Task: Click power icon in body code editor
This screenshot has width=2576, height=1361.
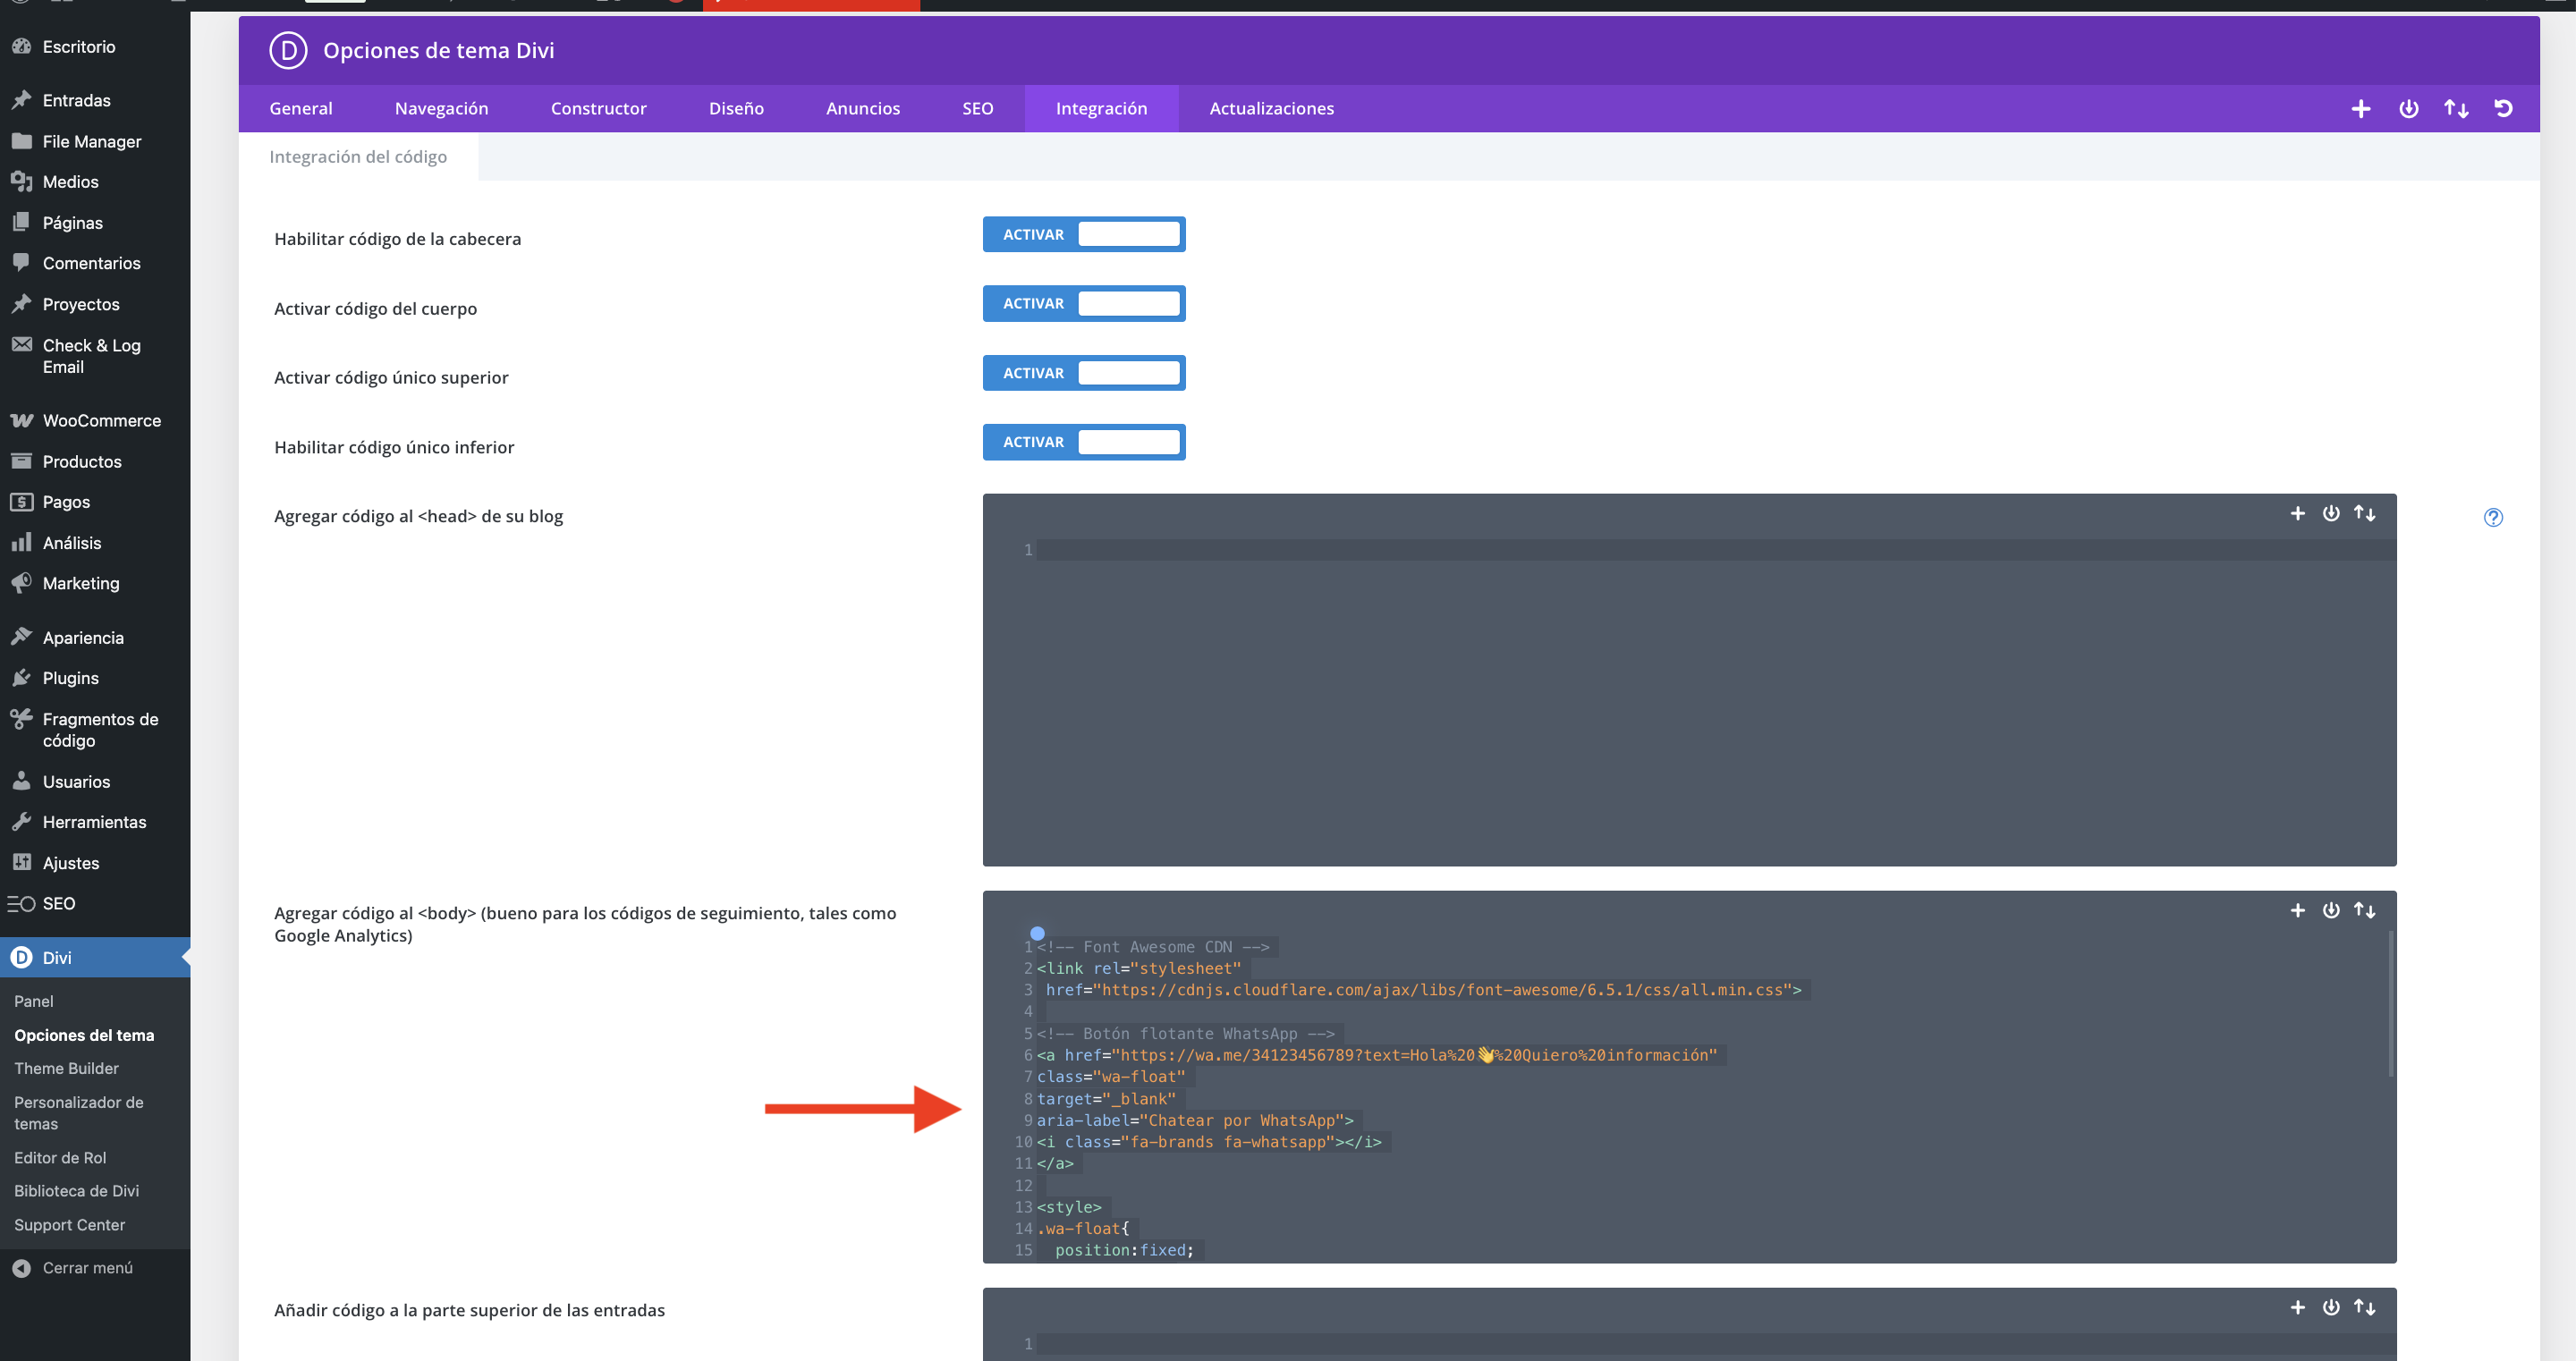Action: tap(2331, 910)
